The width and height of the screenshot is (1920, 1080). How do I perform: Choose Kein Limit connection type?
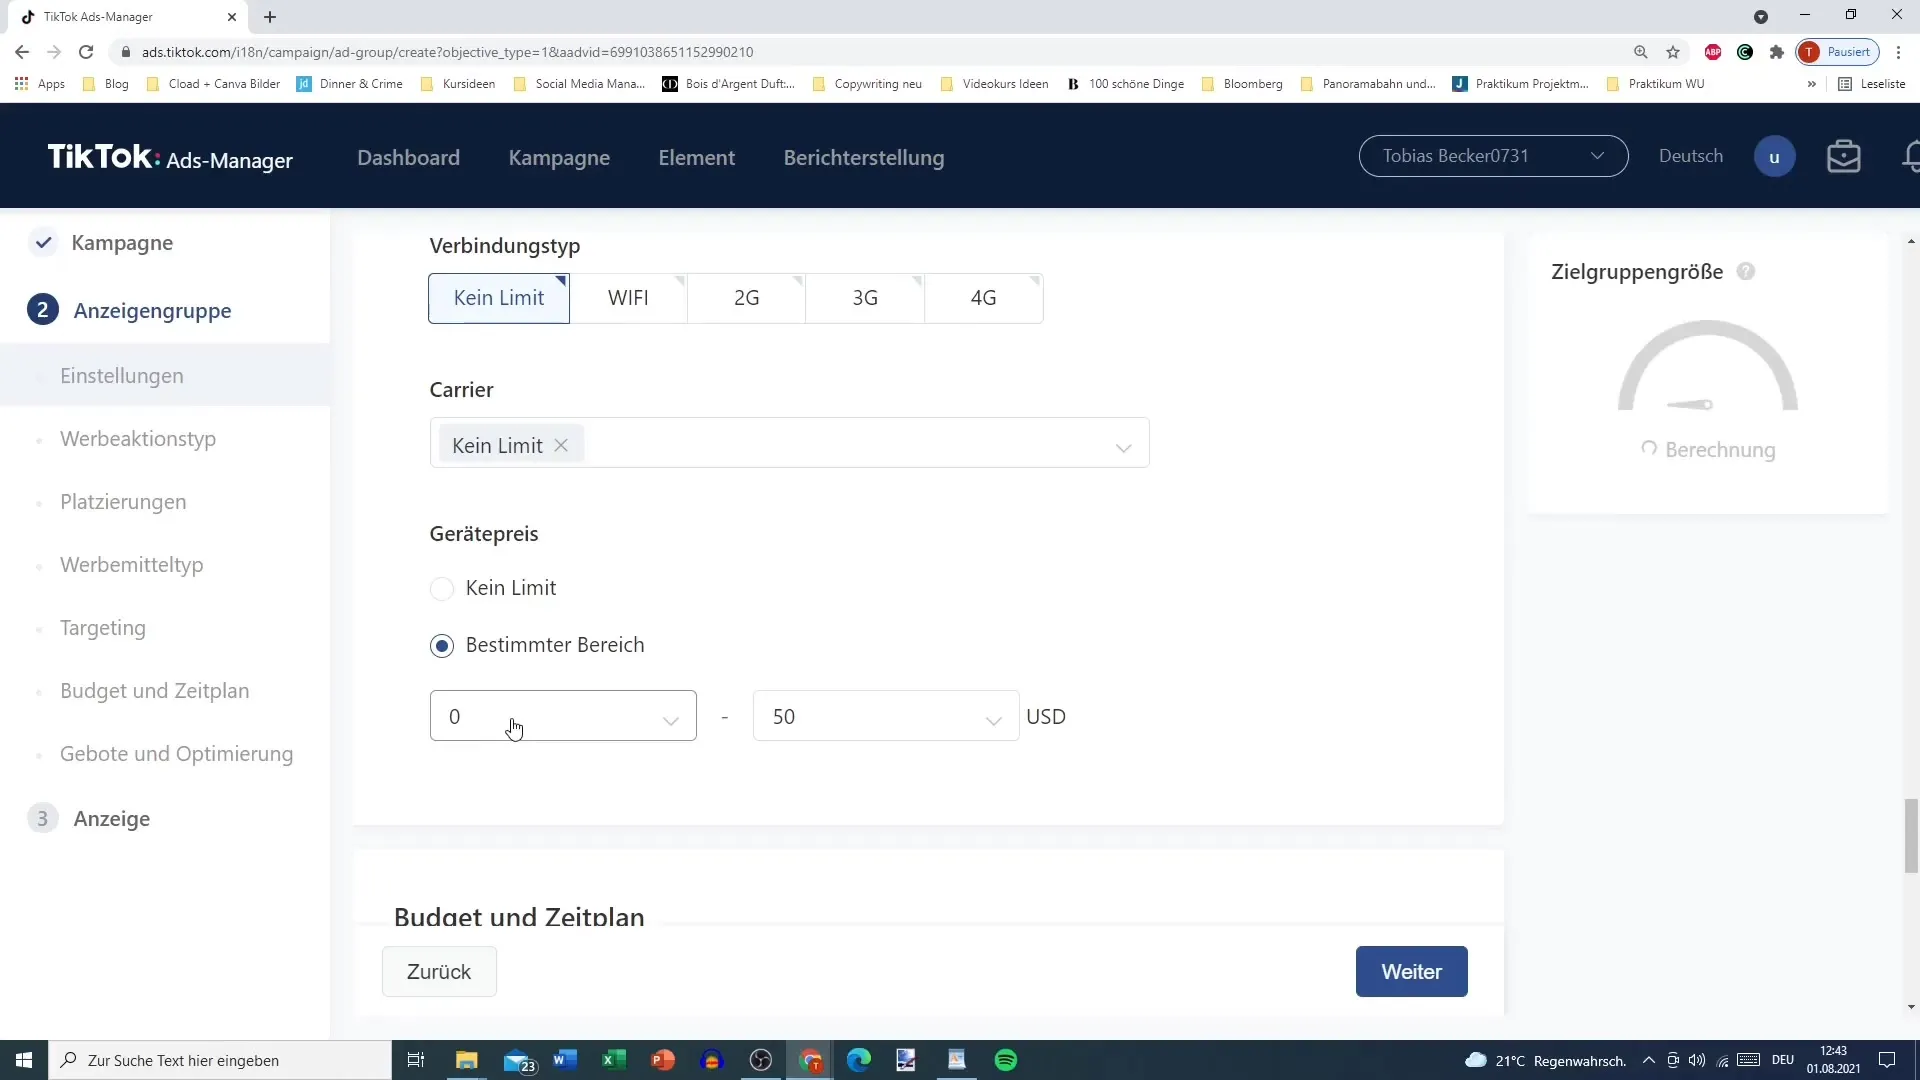[x=499, y=298]
